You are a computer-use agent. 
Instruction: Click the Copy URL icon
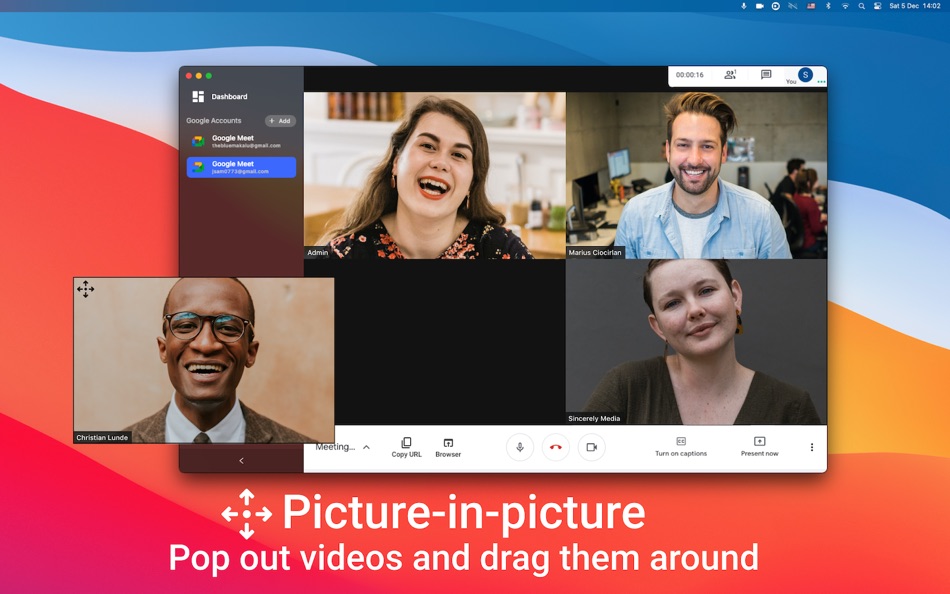click(x=406, y=443)
